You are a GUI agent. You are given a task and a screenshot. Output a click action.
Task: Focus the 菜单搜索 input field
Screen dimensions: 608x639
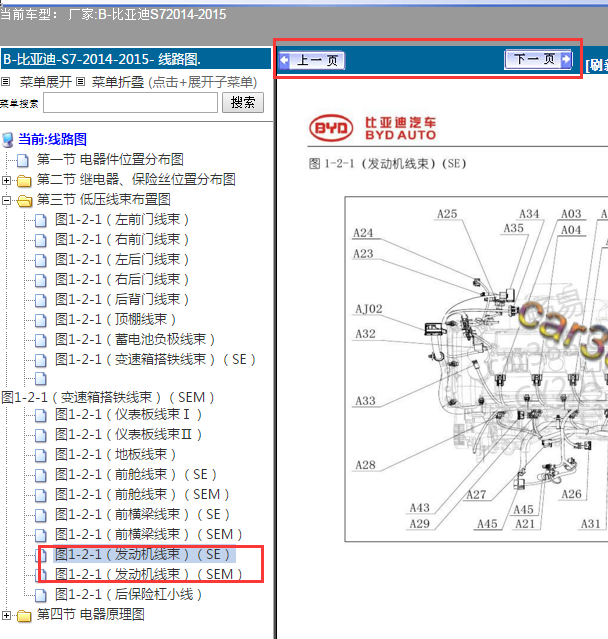(x=130, y=103)
